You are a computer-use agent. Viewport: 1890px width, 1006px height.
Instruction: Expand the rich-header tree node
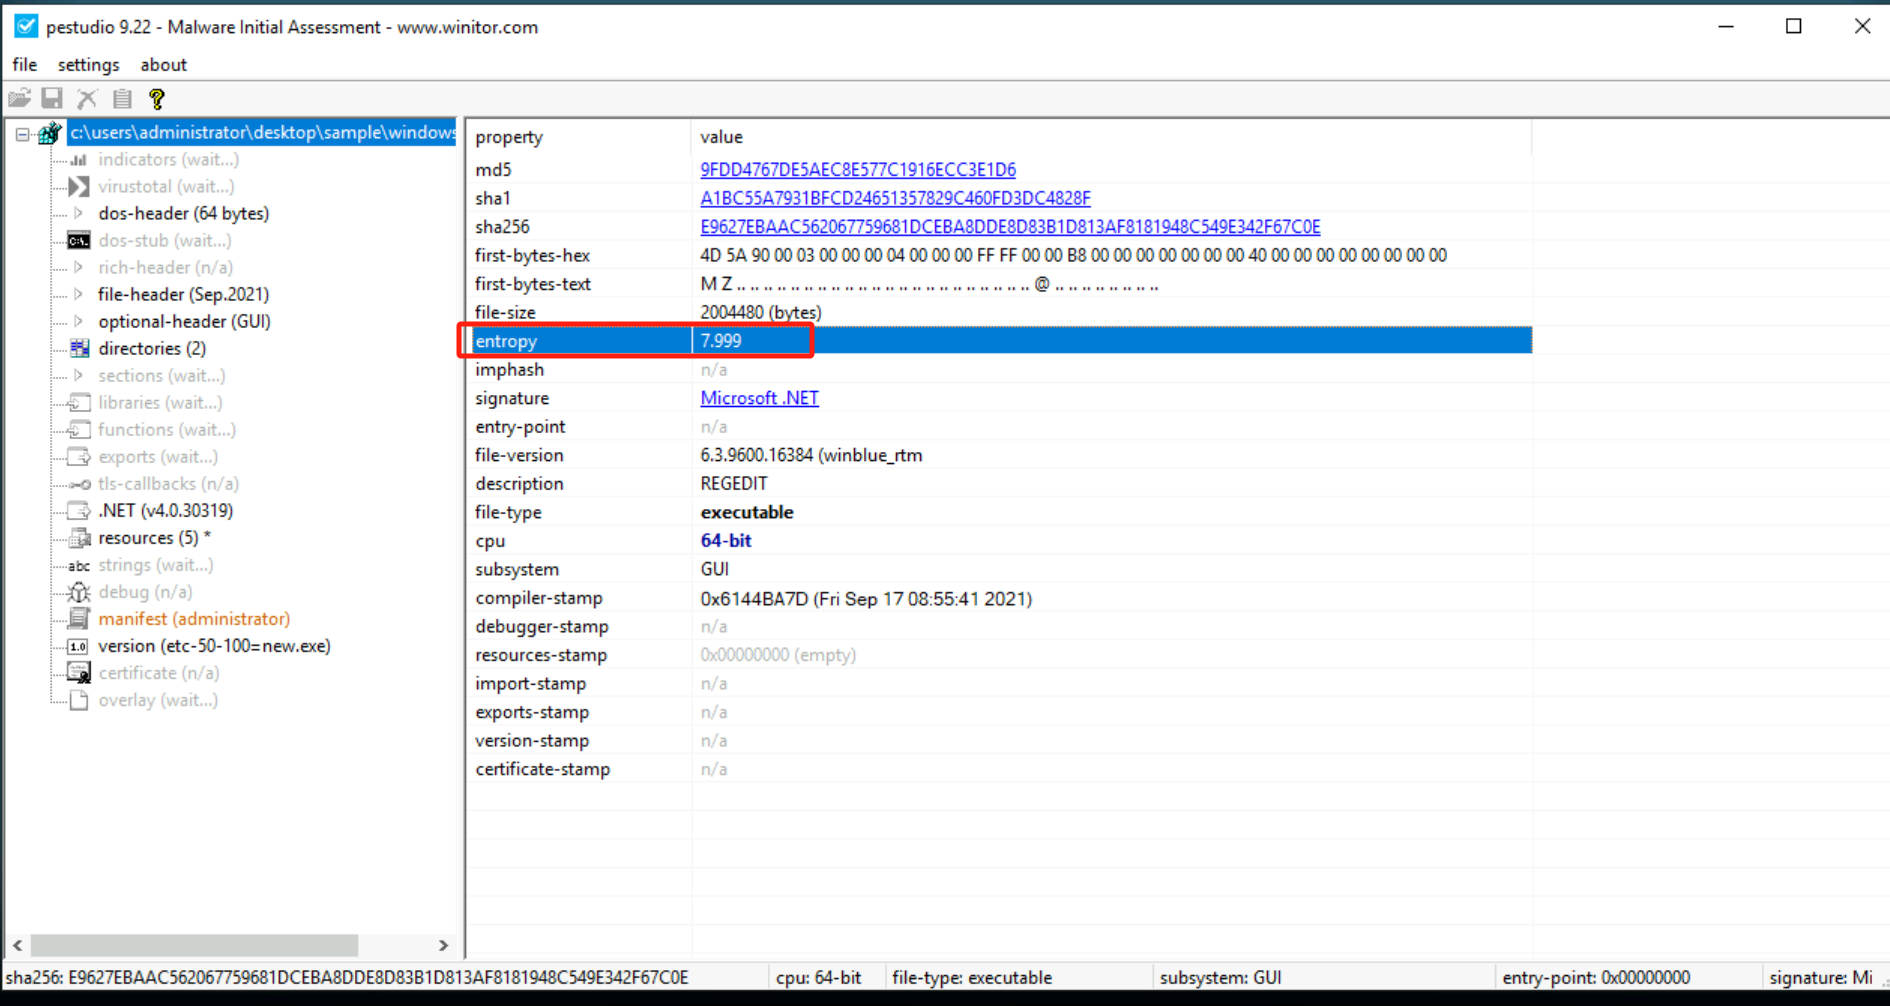pyautogui.click(x=79, y=268)
